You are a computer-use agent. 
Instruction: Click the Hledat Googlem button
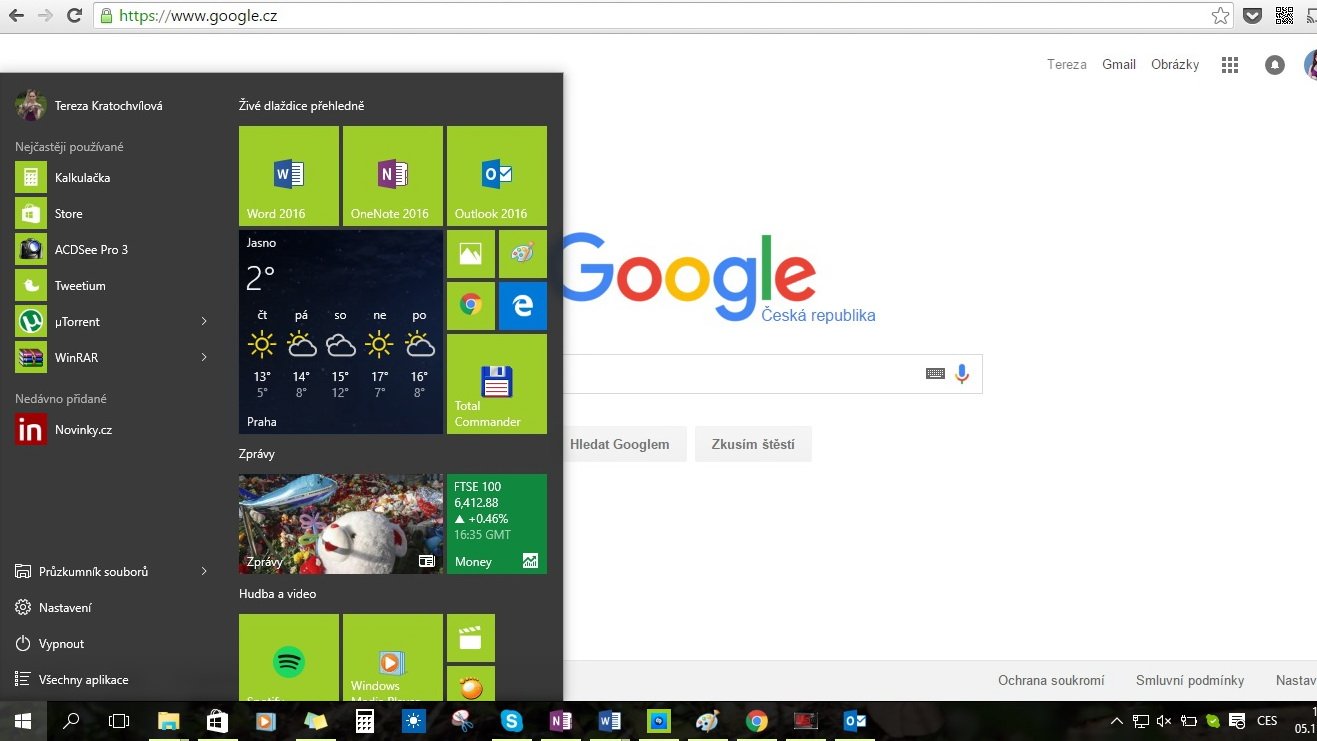tap(620, 444)
